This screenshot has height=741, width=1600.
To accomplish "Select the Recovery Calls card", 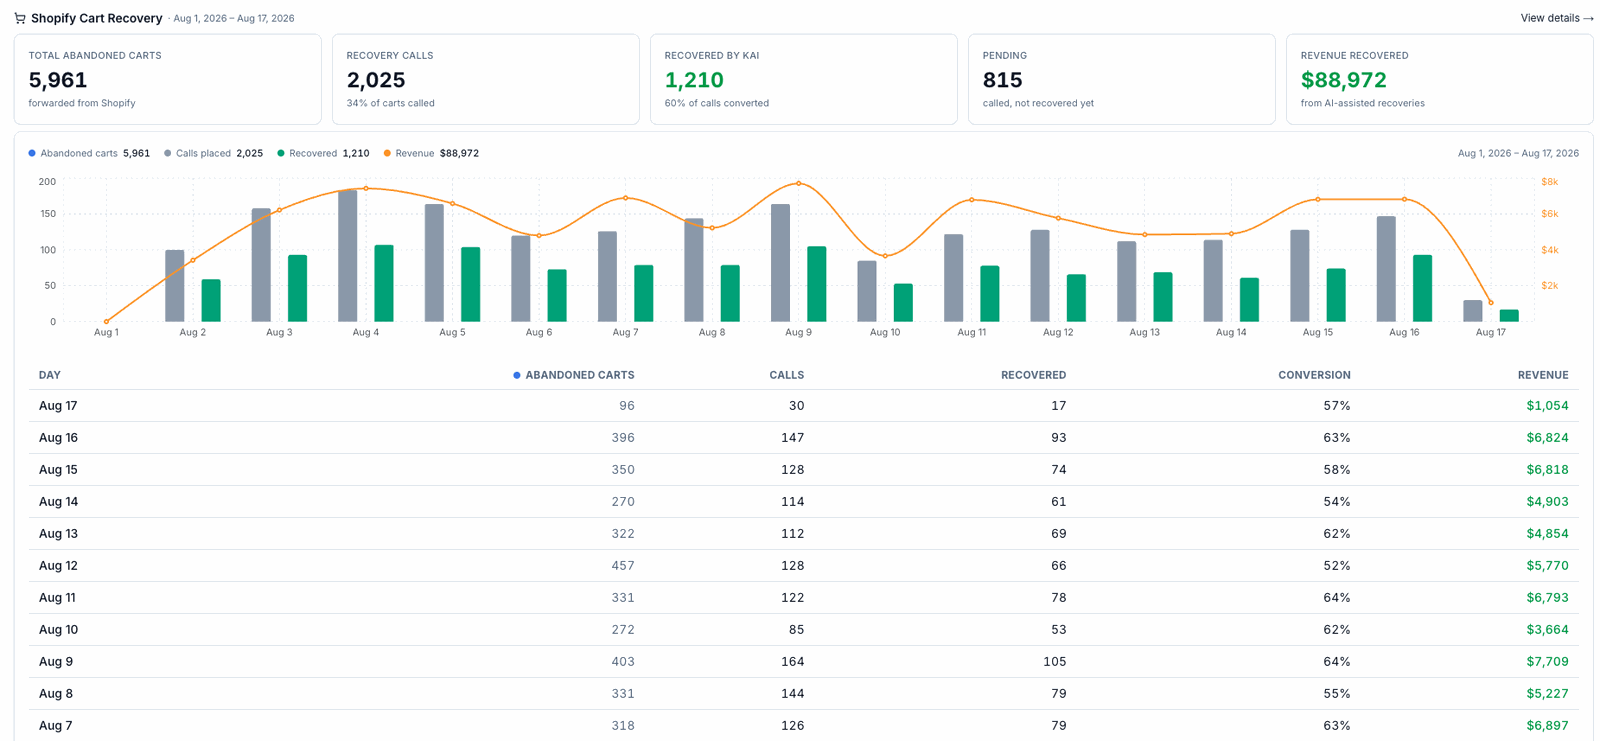I will pos(486,80).
